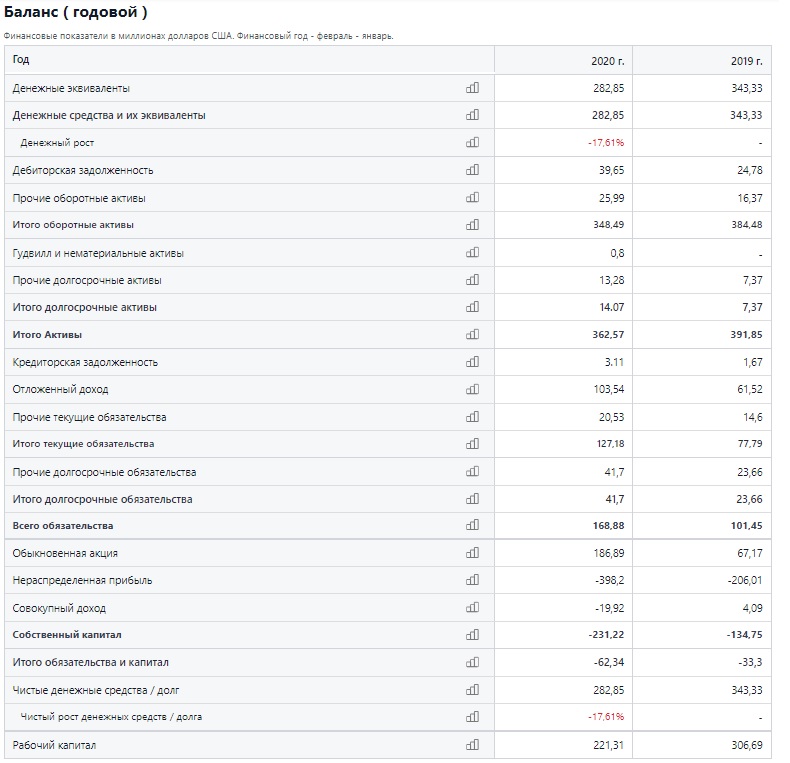This screenshot has width=790, height=763.
Task: Show chart for Кредиторская задолженность
Action: click(472, 361)
